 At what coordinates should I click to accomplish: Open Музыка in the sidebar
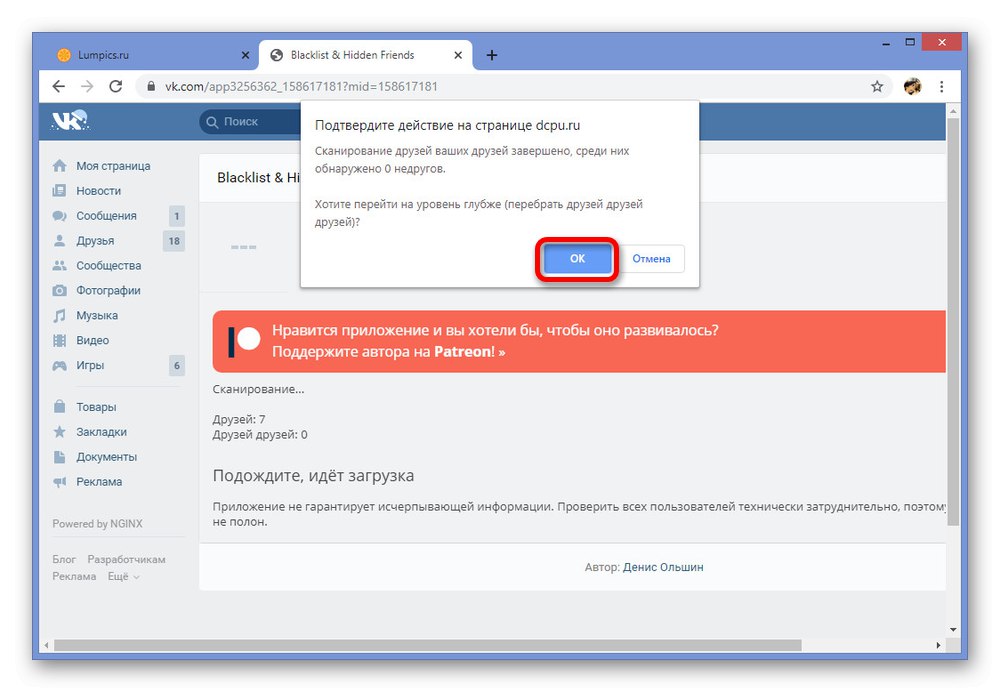pyautogui.click(x=97, y=315)
